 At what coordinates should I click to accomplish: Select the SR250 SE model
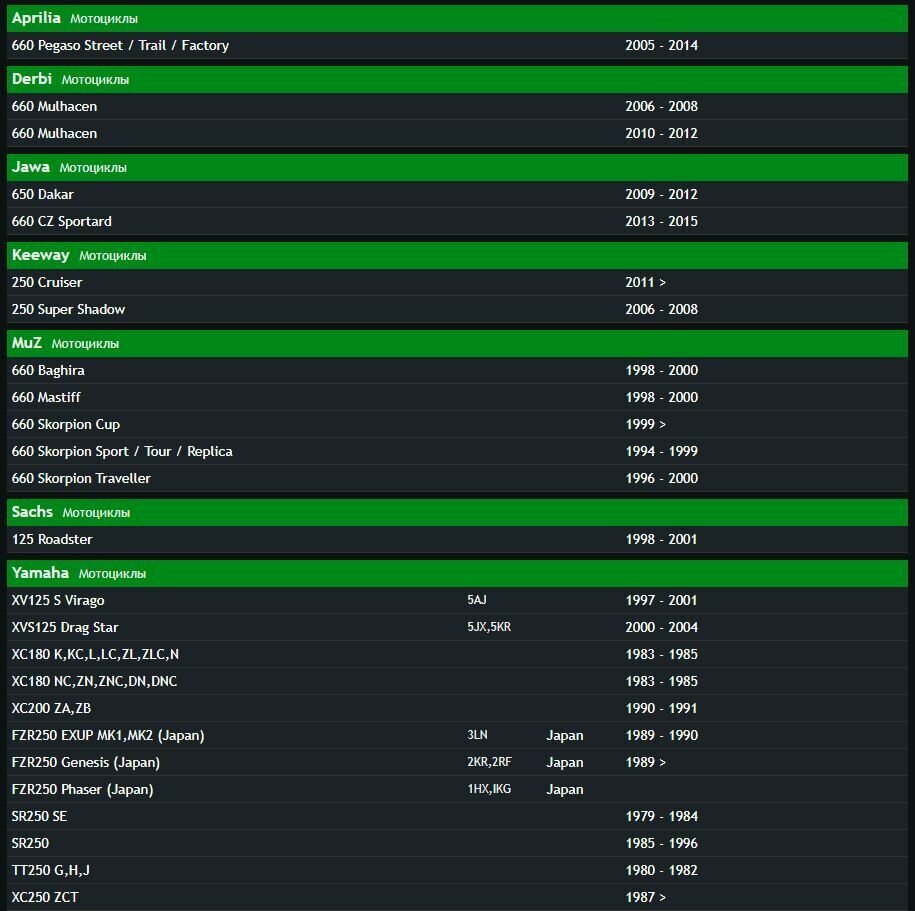click(39, 816)
